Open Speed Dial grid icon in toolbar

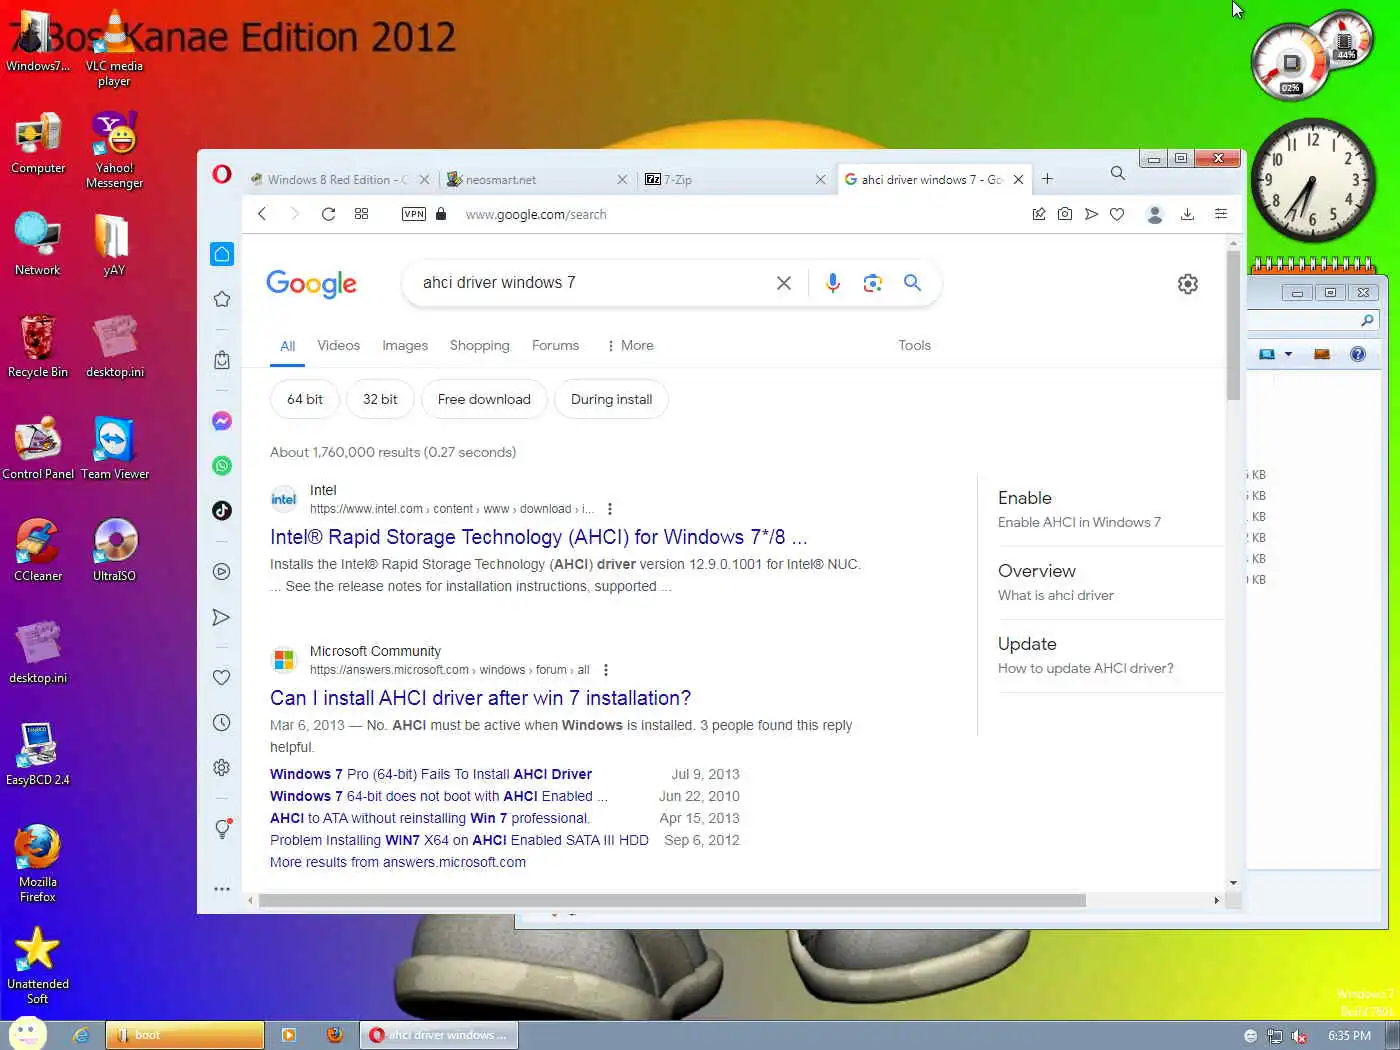362,214
